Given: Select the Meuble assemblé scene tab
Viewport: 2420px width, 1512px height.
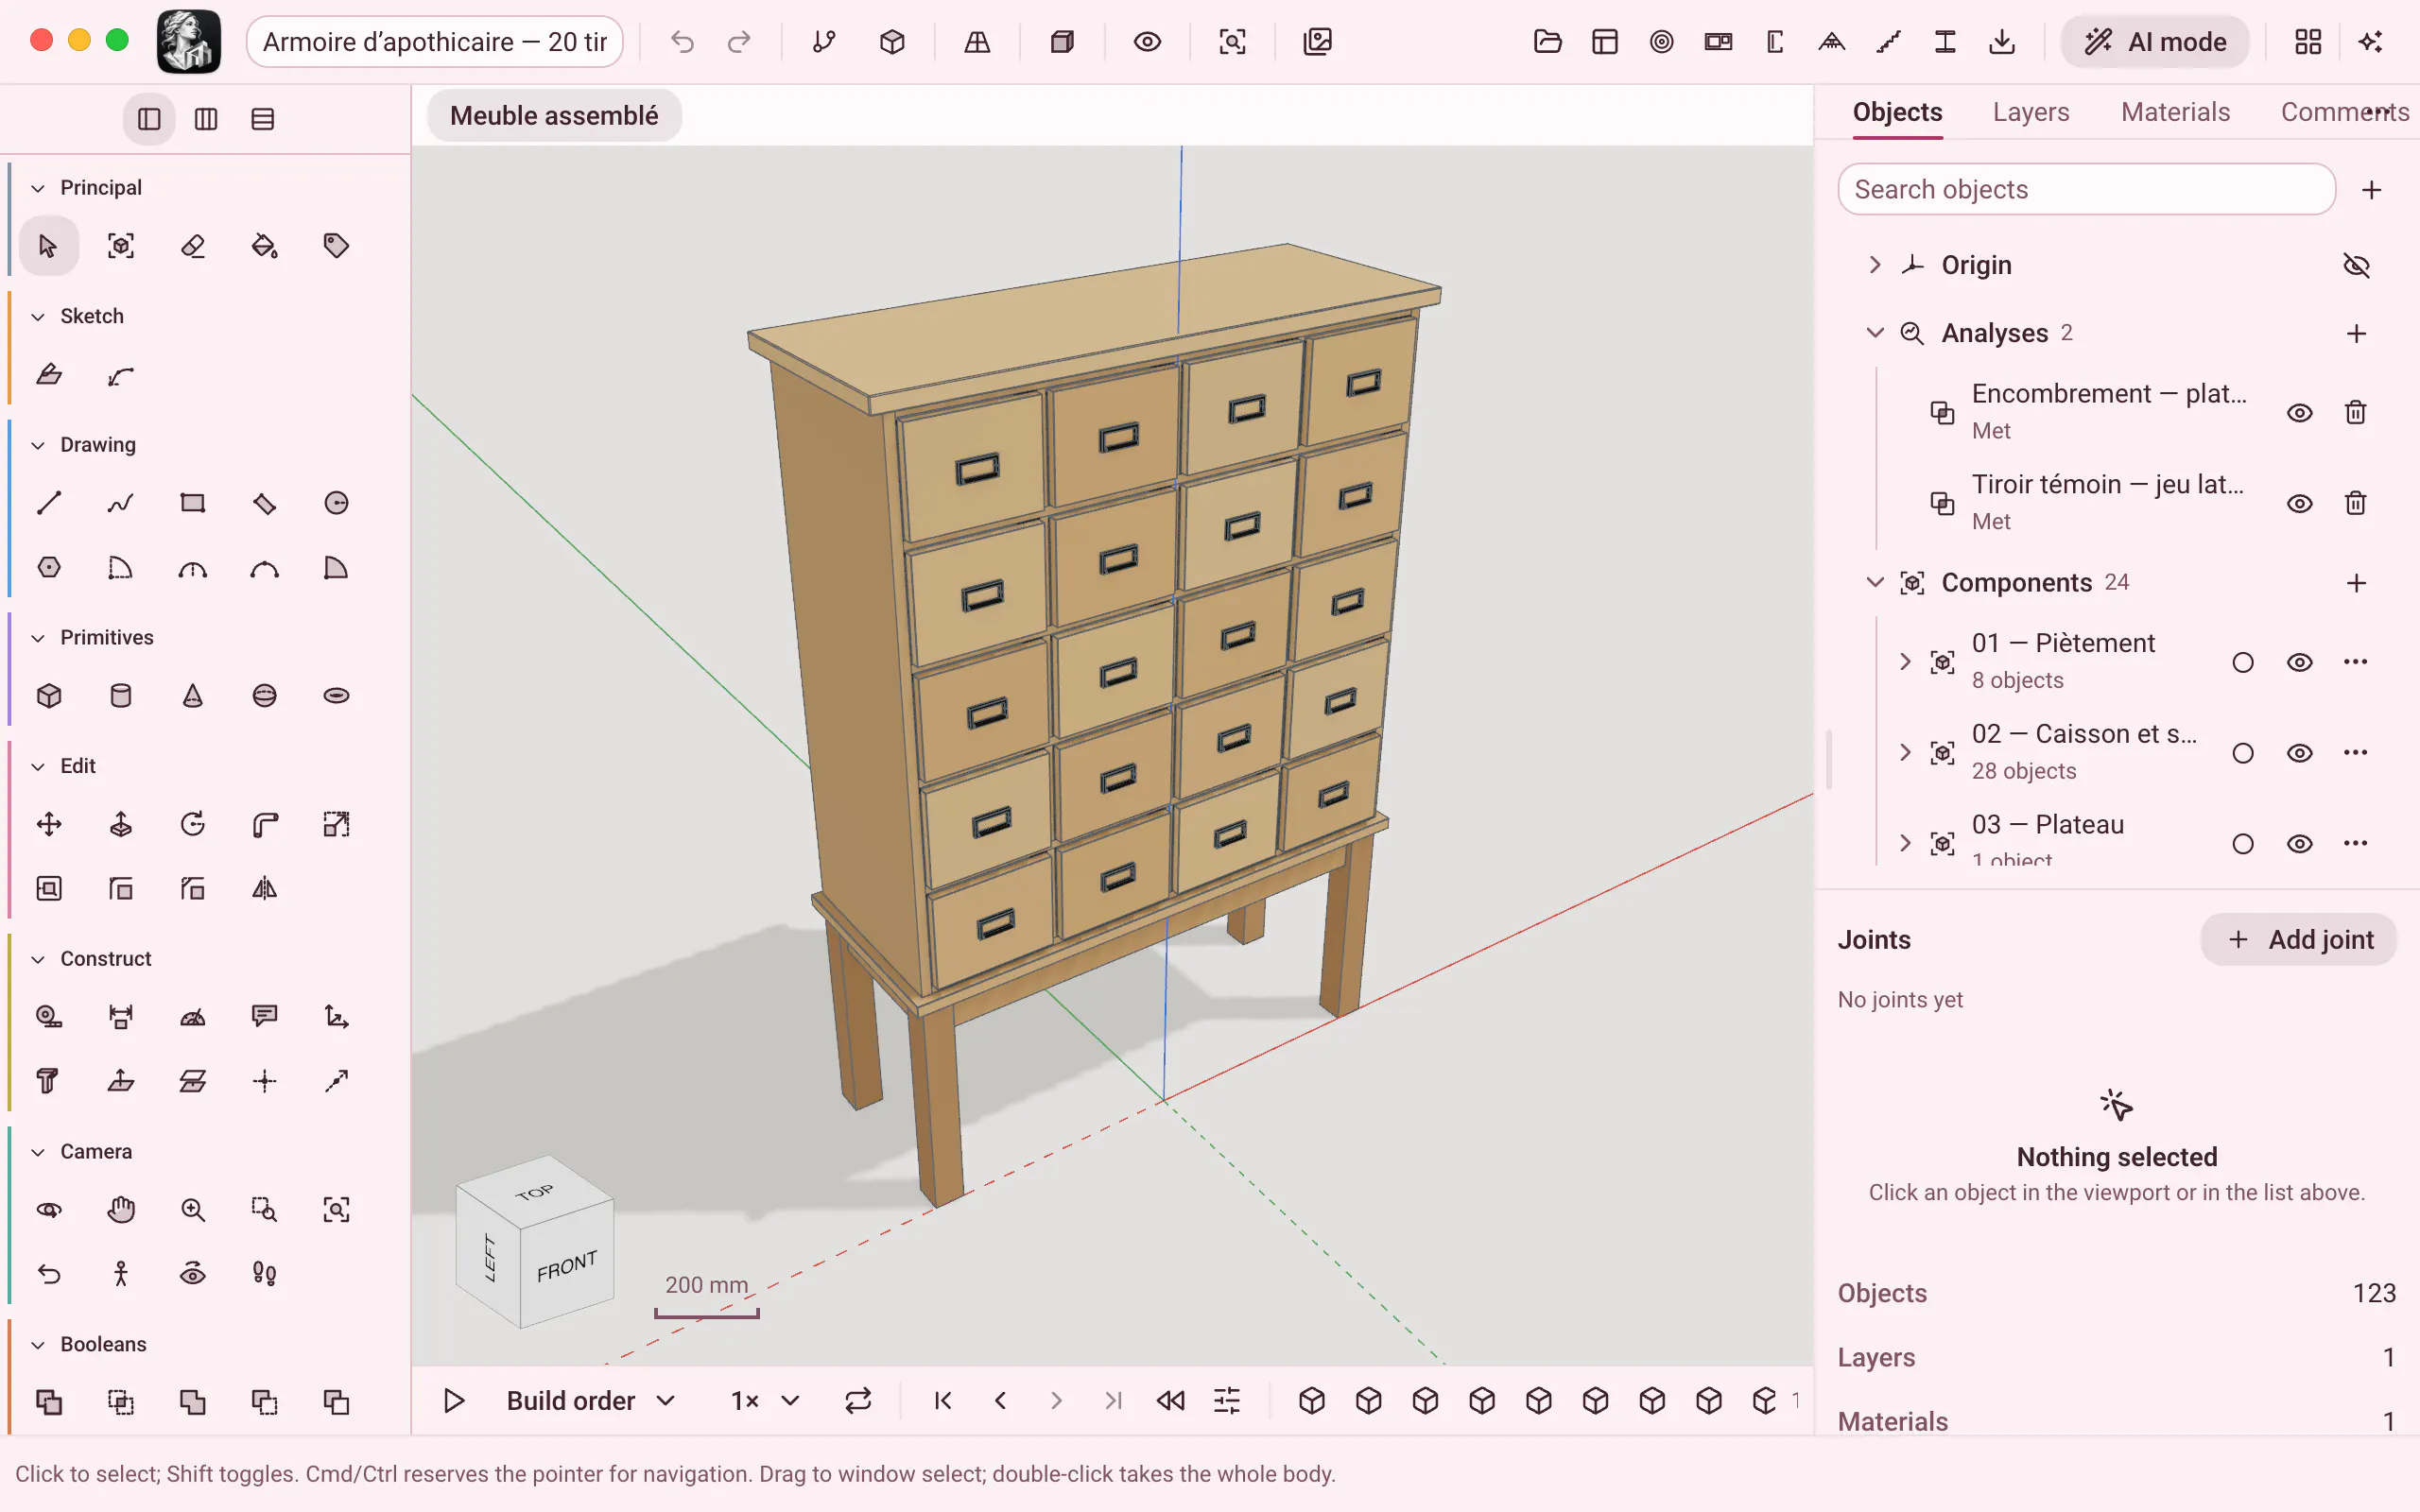Looking at the screenshot, I should [554, 116].
